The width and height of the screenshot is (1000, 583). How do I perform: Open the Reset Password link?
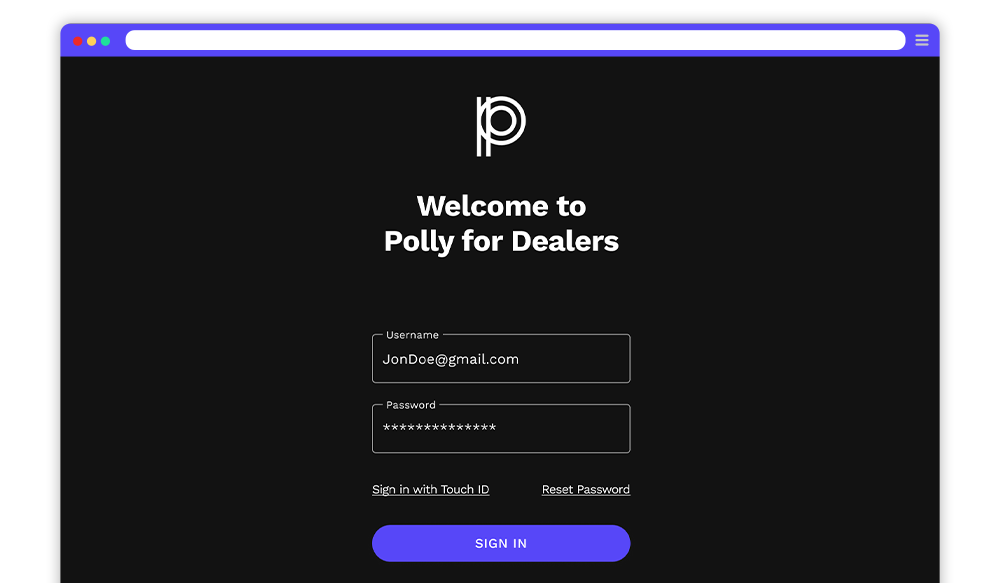pos(585,489)
